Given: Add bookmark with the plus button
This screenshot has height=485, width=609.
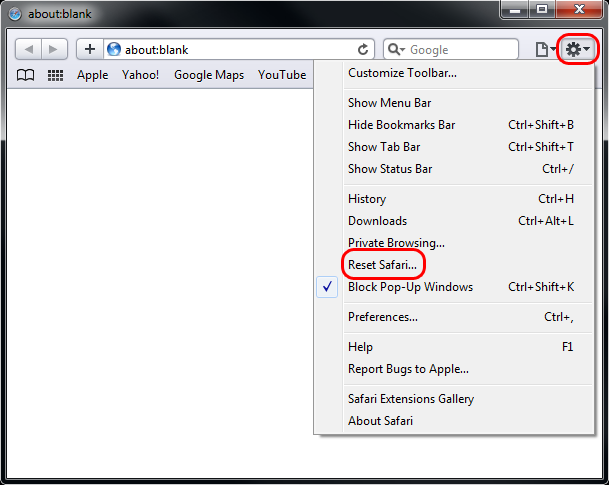Looking at the screenshot, I should coord(90,49).
